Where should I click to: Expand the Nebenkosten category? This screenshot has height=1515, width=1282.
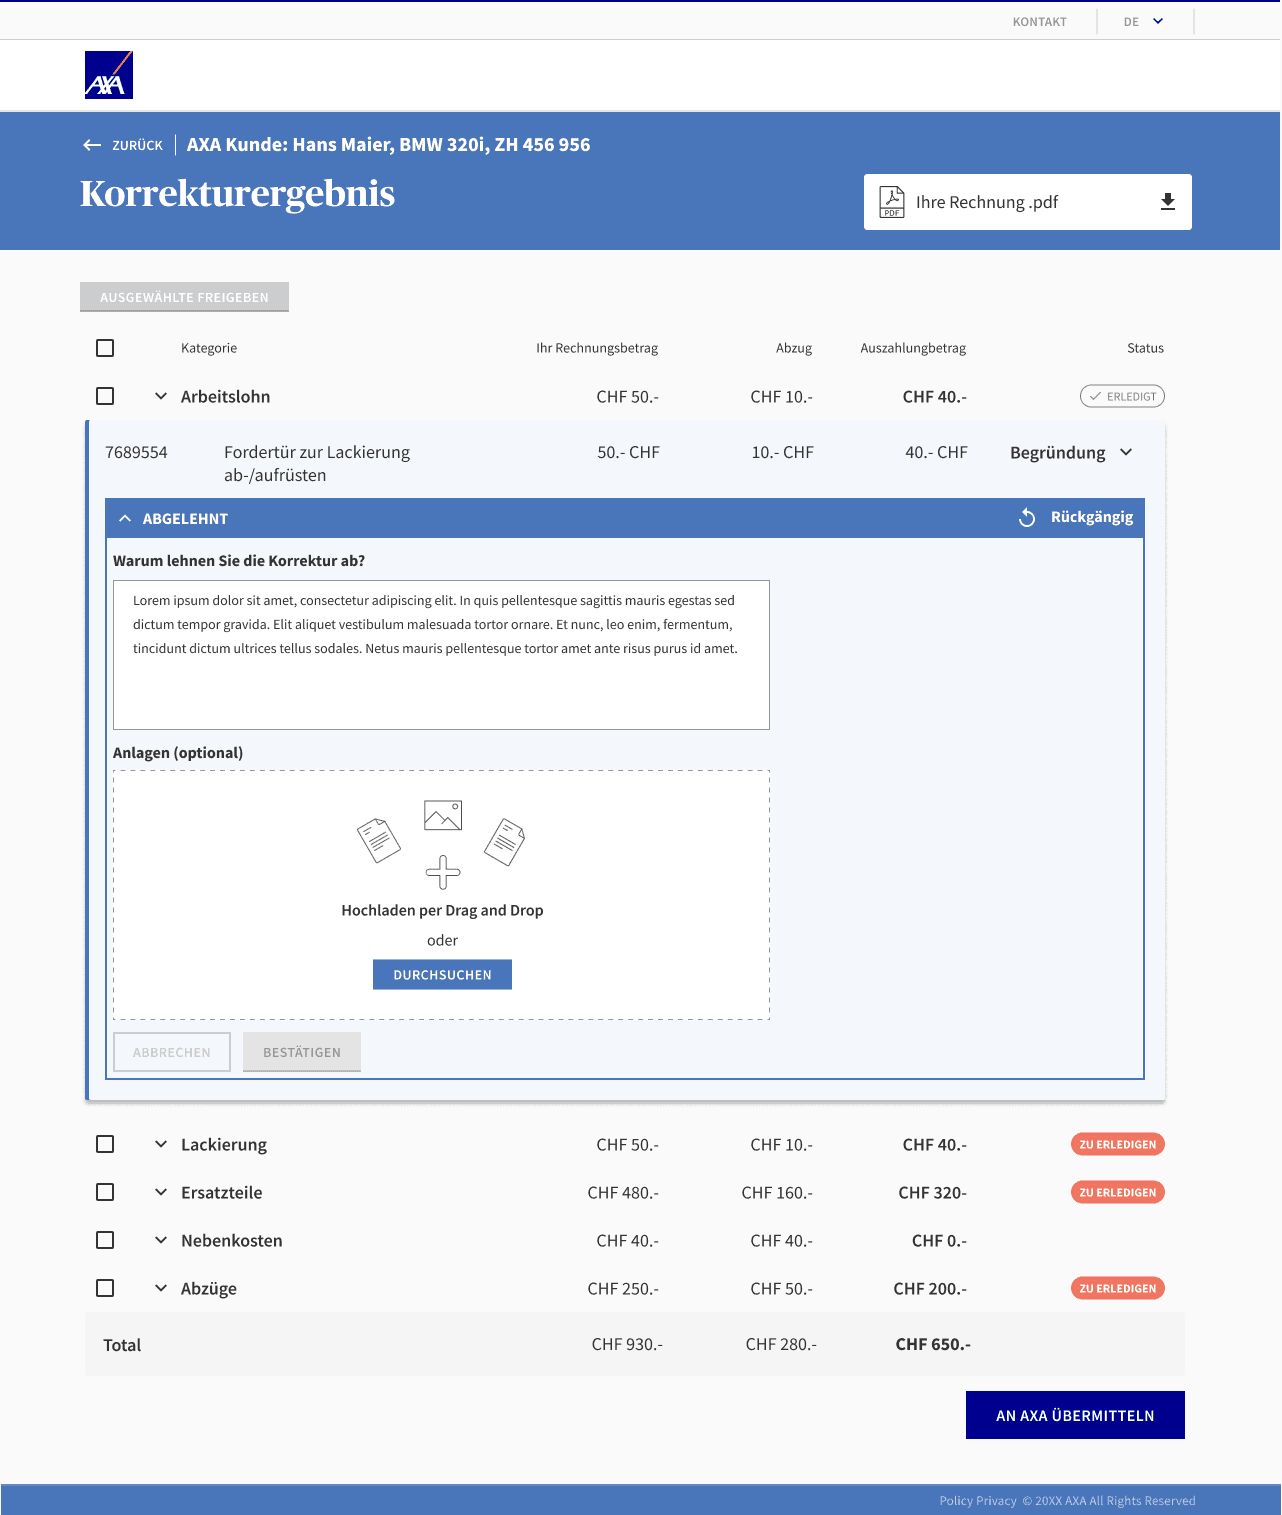pos(161,1240)
